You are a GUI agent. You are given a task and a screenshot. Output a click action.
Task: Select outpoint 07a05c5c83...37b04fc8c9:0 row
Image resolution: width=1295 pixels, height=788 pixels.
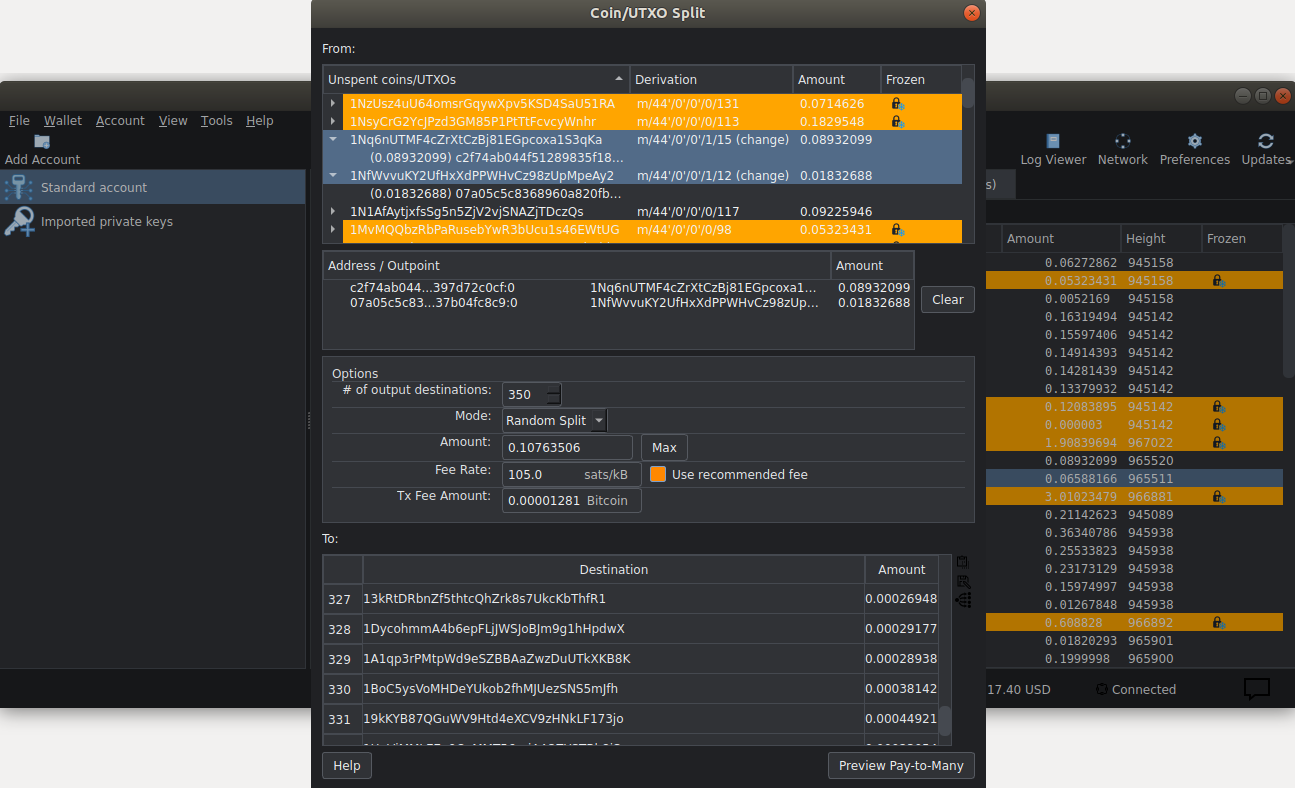619,302
